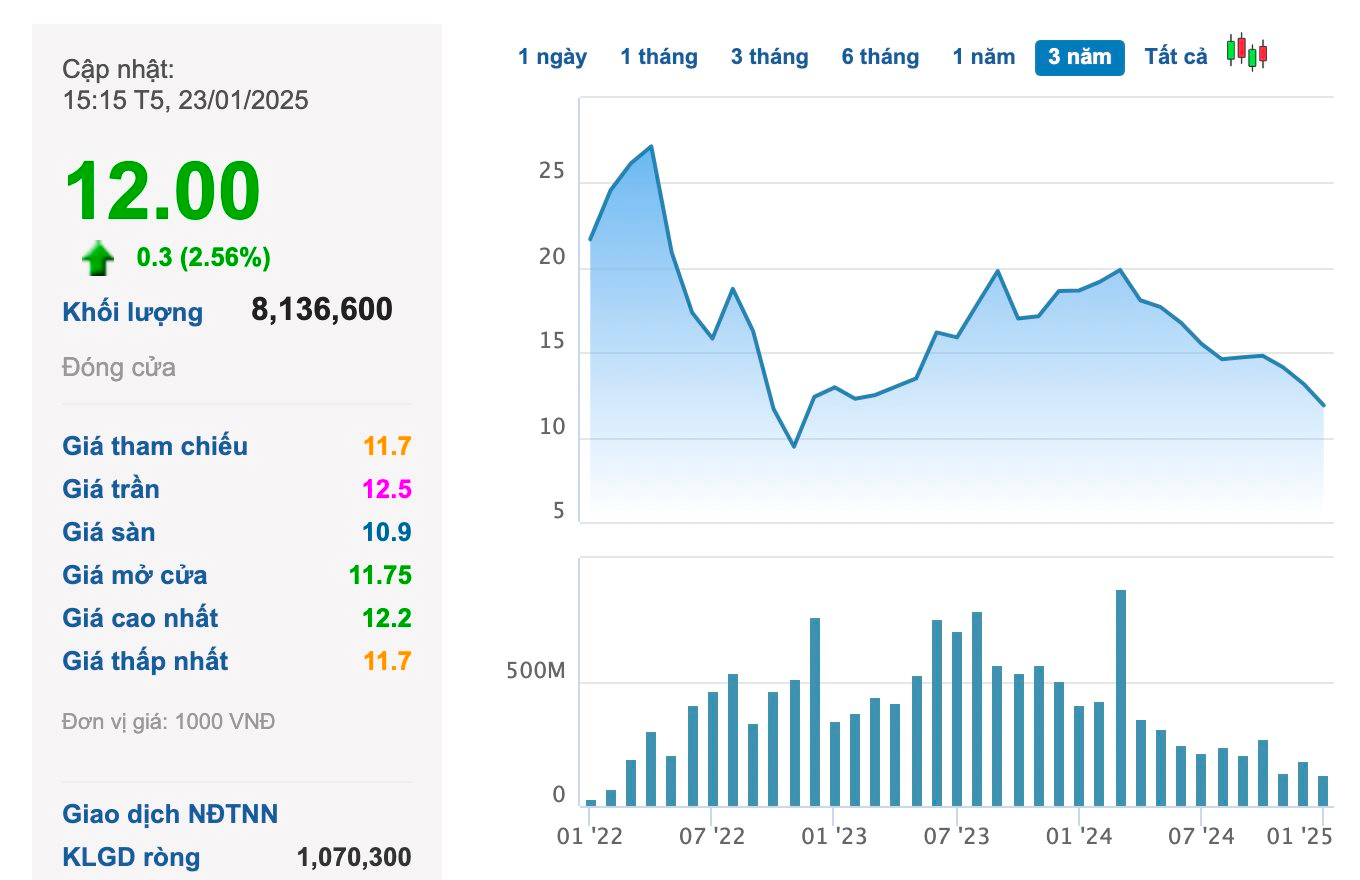Click the 'Giá sàn' label
This screenshot has height=880, width=1360.
pos(109,532)
